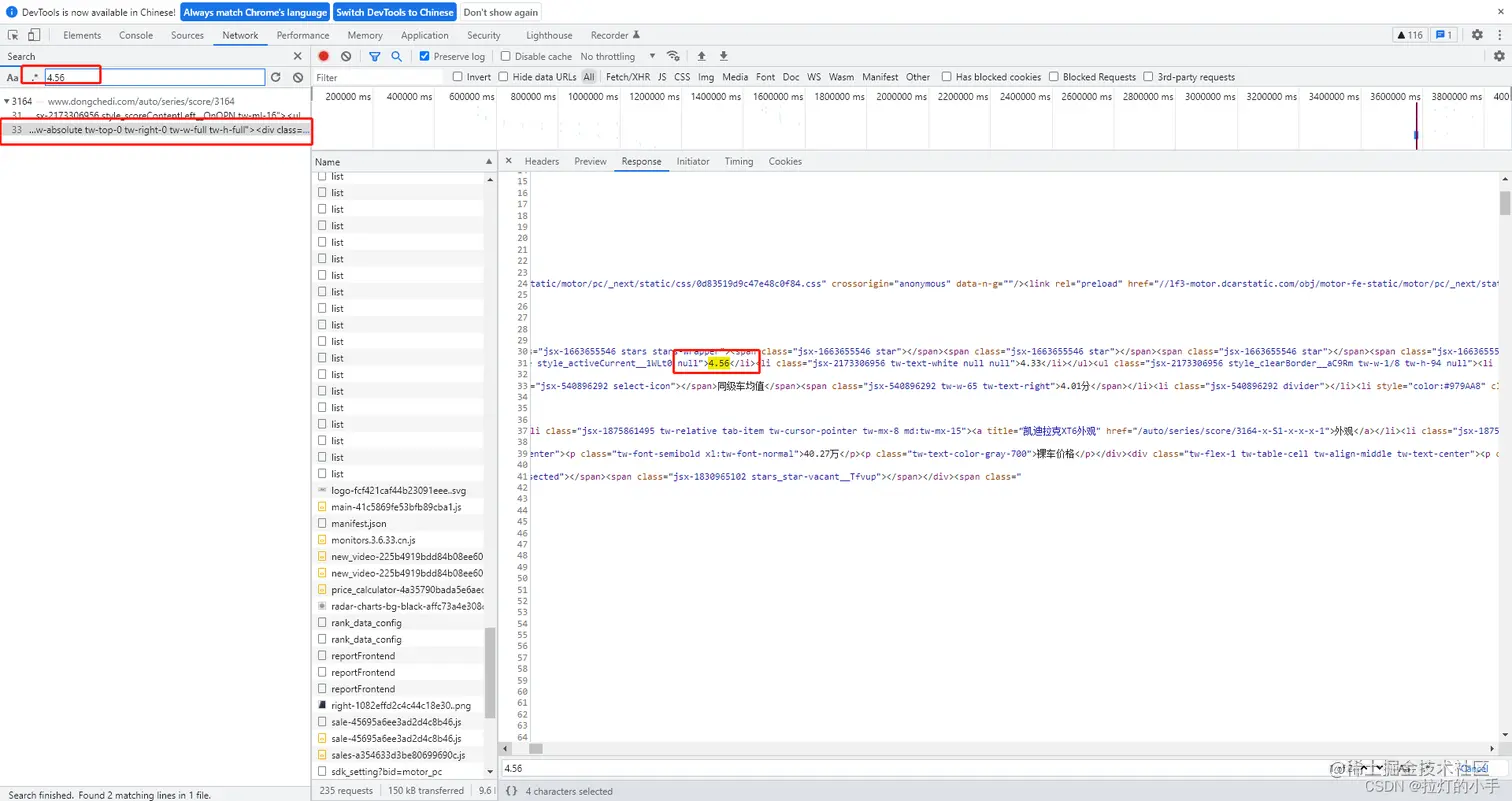Click the pretty print braces icon
This screenshot has height=801, width=1512.
coord(511,791)
